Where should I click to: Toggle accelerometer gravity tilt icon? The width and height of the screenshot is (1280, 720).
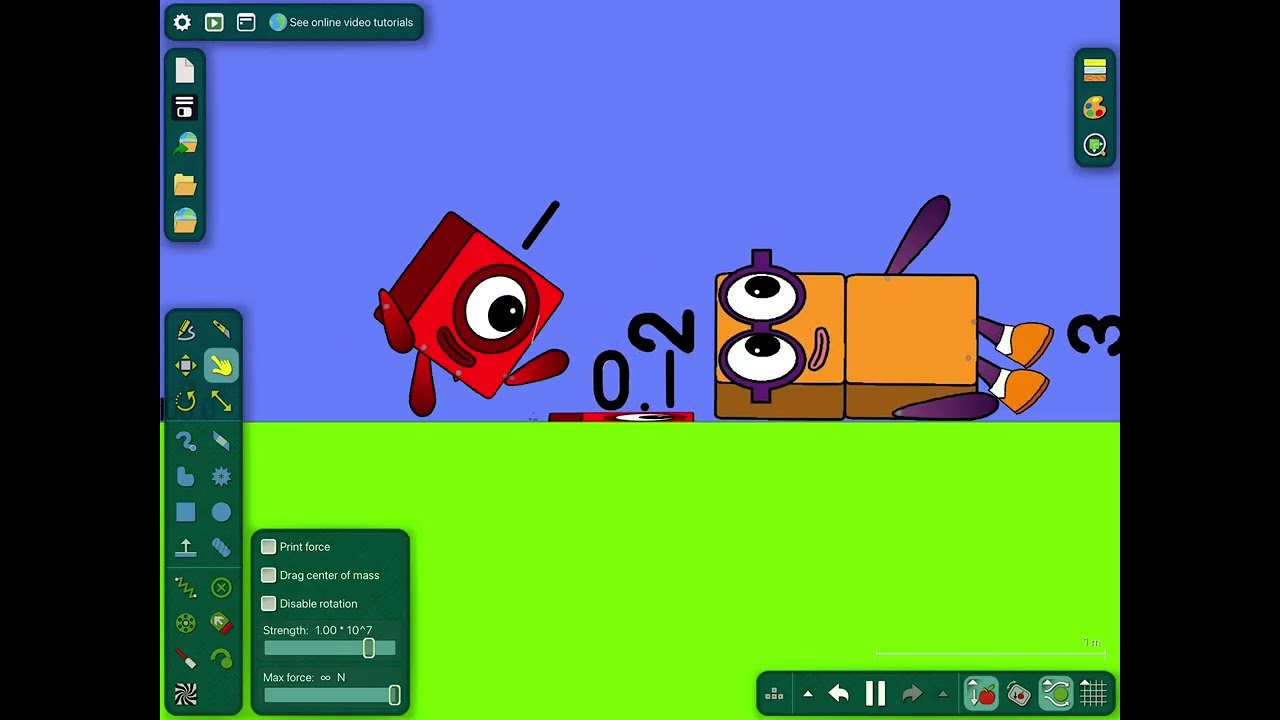(1018, 693)
